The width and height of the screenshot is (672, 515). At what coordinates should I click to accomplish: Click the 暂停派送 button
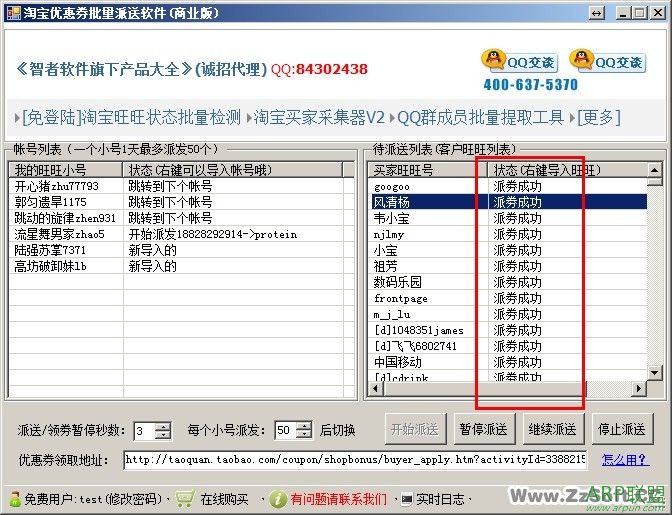484,429
